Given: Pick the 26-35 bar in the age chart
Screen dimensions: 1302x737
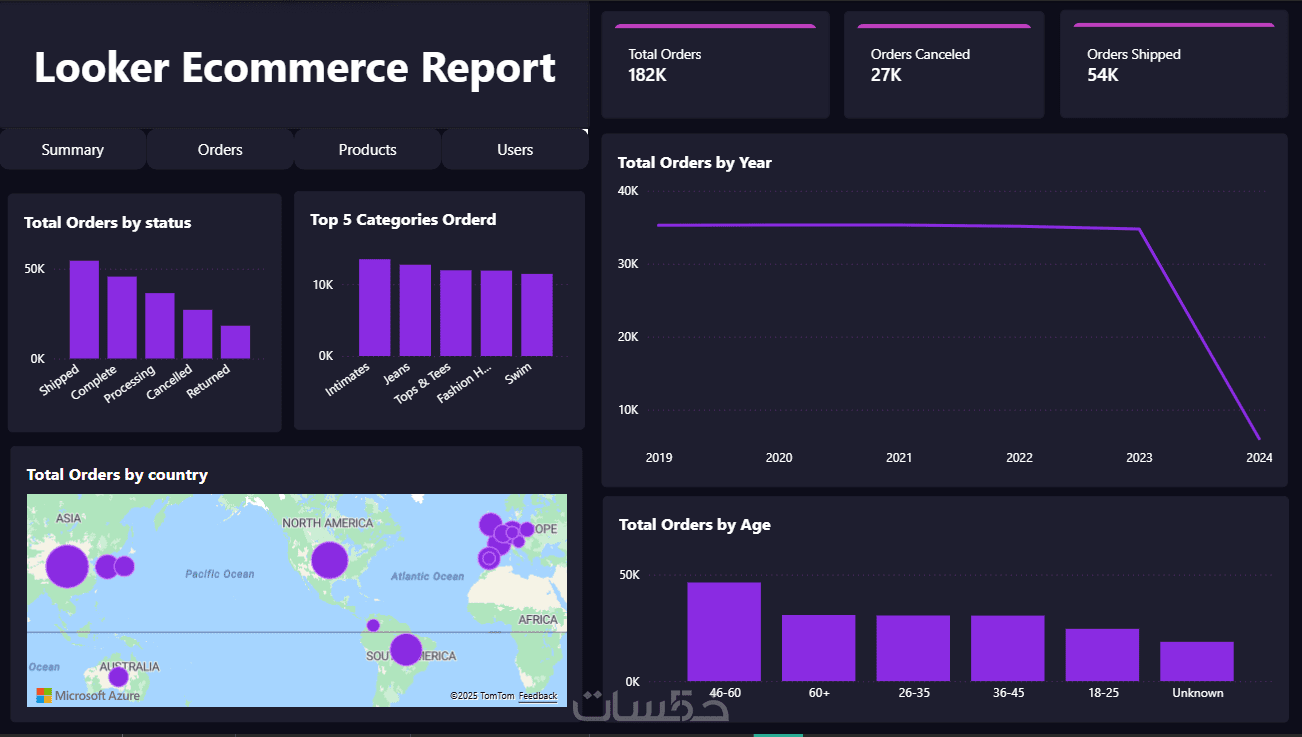Looking at the screenshot, I should (x=913, y=648).
